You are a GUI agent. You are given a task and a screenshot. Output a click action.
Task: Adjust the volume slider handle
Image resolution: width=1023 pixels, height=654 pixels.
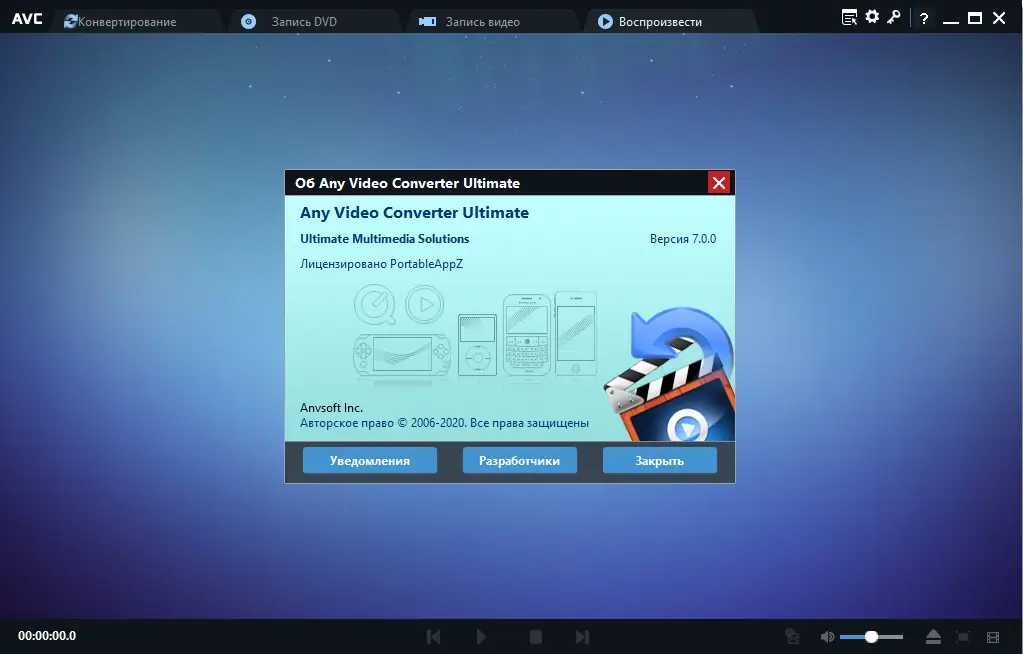pyautogui.click(x=870, y=636)
